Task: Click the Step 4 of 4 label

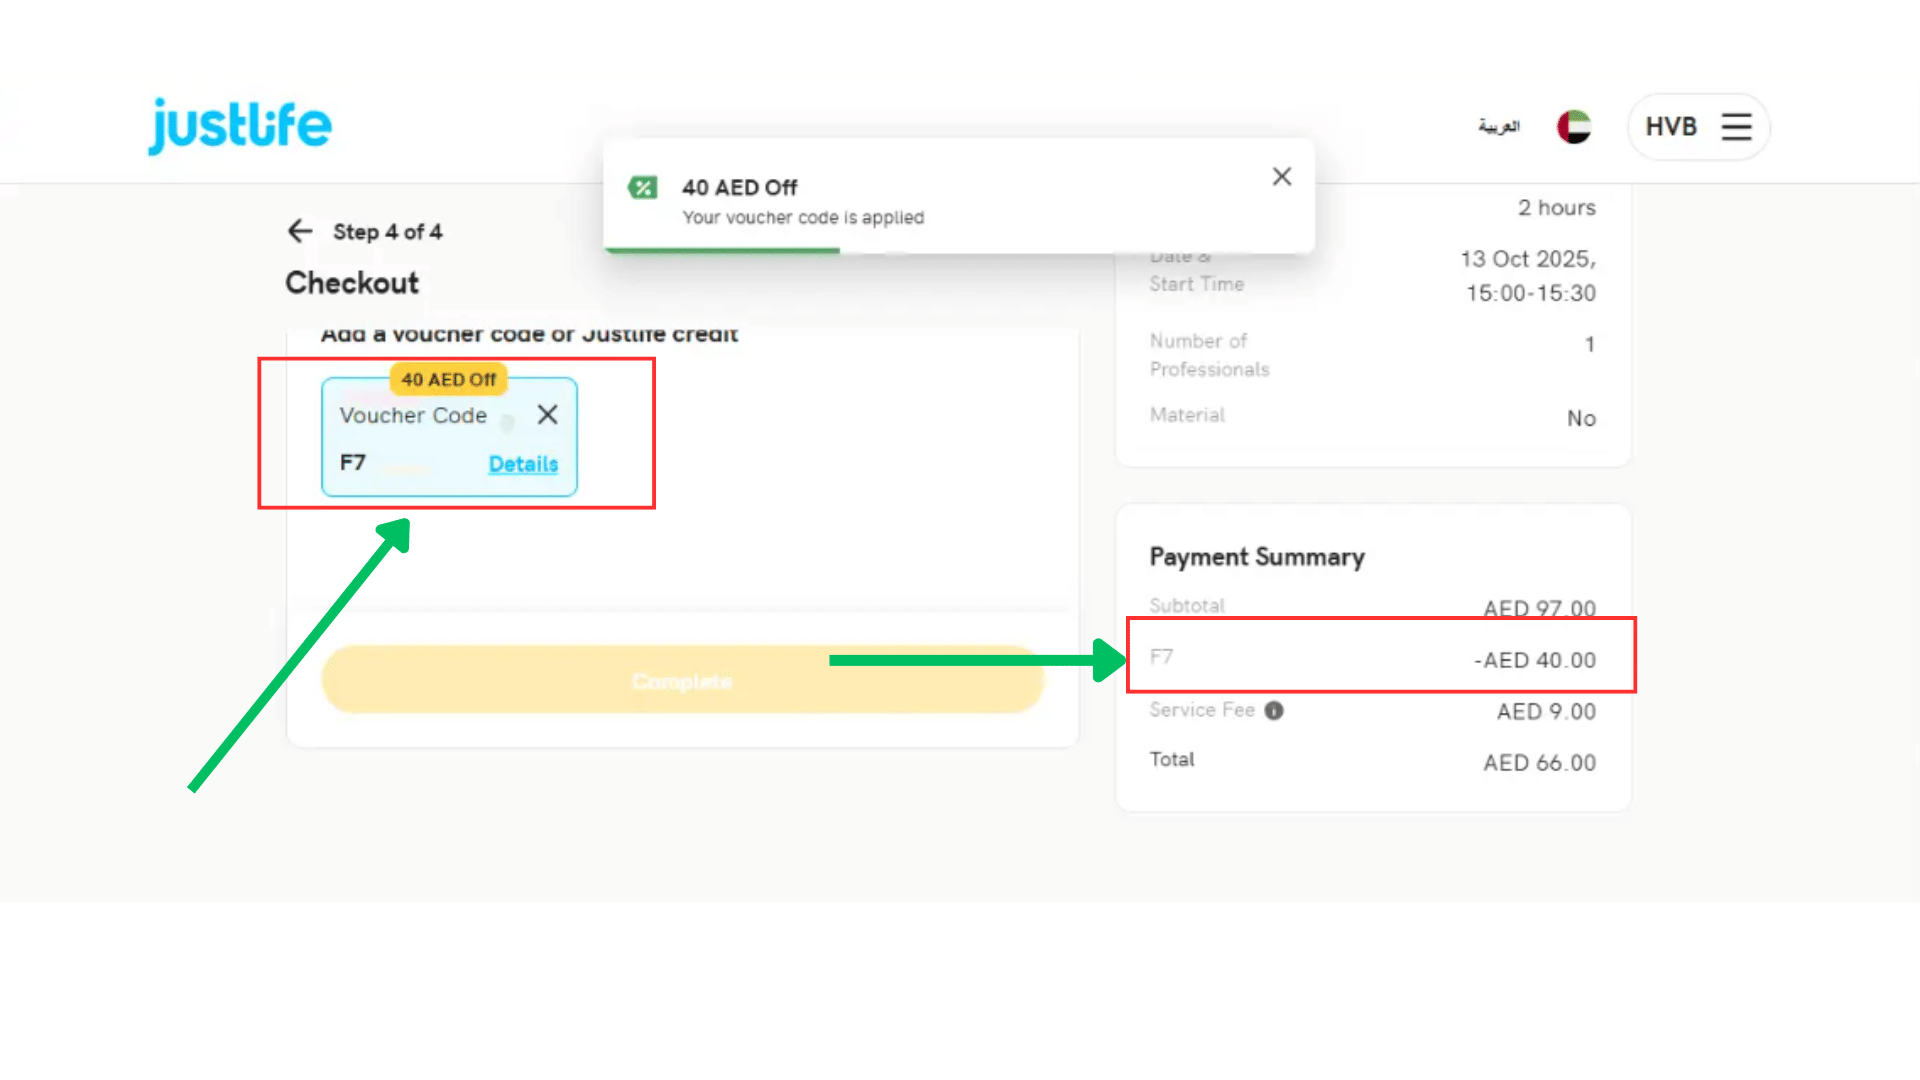Action: [387, 232]
